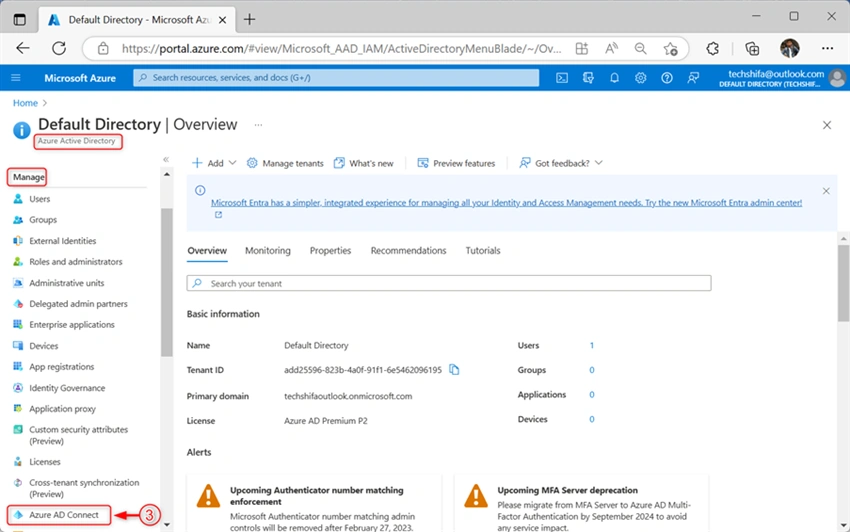Image resolution: width=850 pixels, height=532 pixels.
Task: Click the Delegated admin partners icon
Action: point(18,304)
